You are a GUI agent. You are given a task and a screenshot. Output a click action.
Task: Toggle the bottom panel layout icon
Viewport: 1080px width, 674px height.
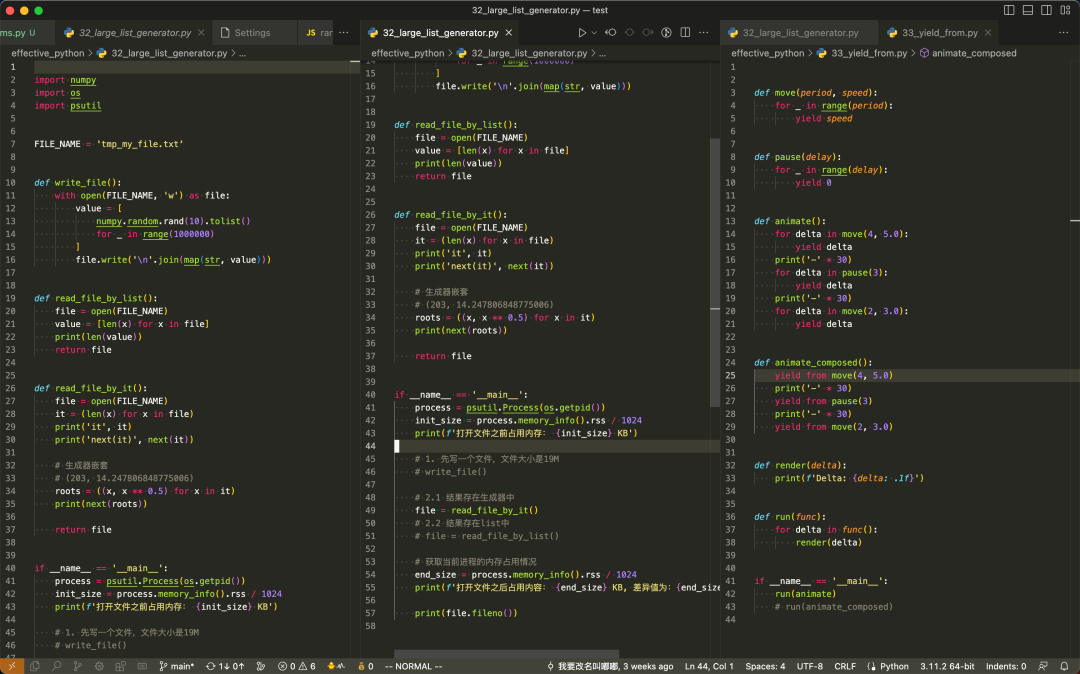[x=1027, y=10]
